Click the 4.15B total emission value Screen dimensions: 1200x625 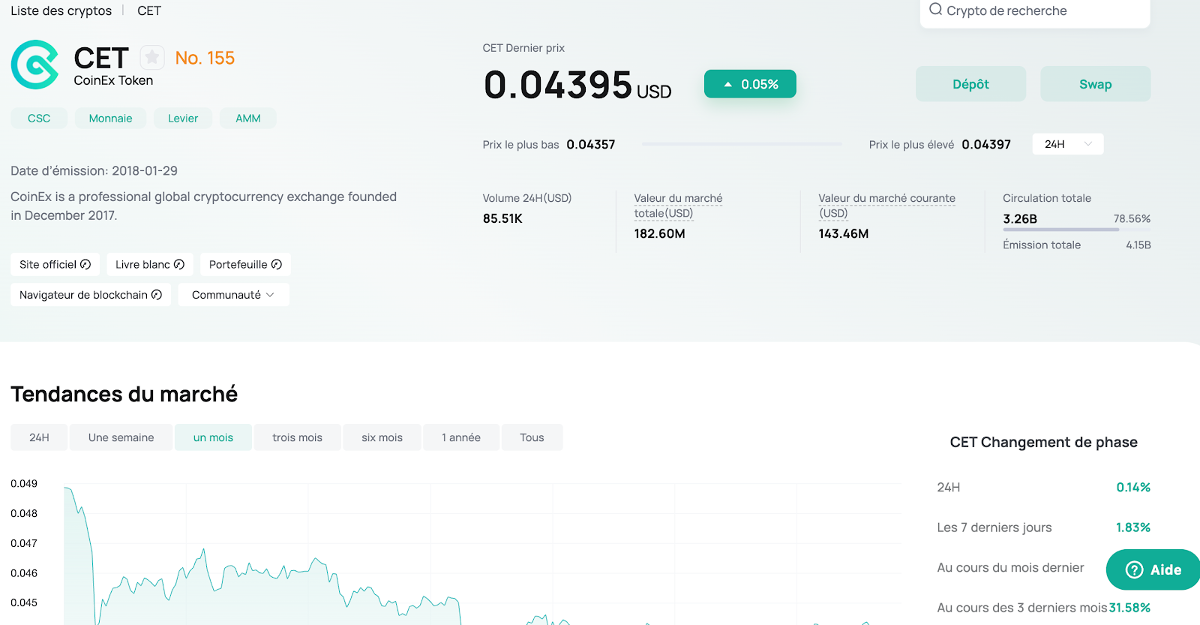(x=1138, y=245)
